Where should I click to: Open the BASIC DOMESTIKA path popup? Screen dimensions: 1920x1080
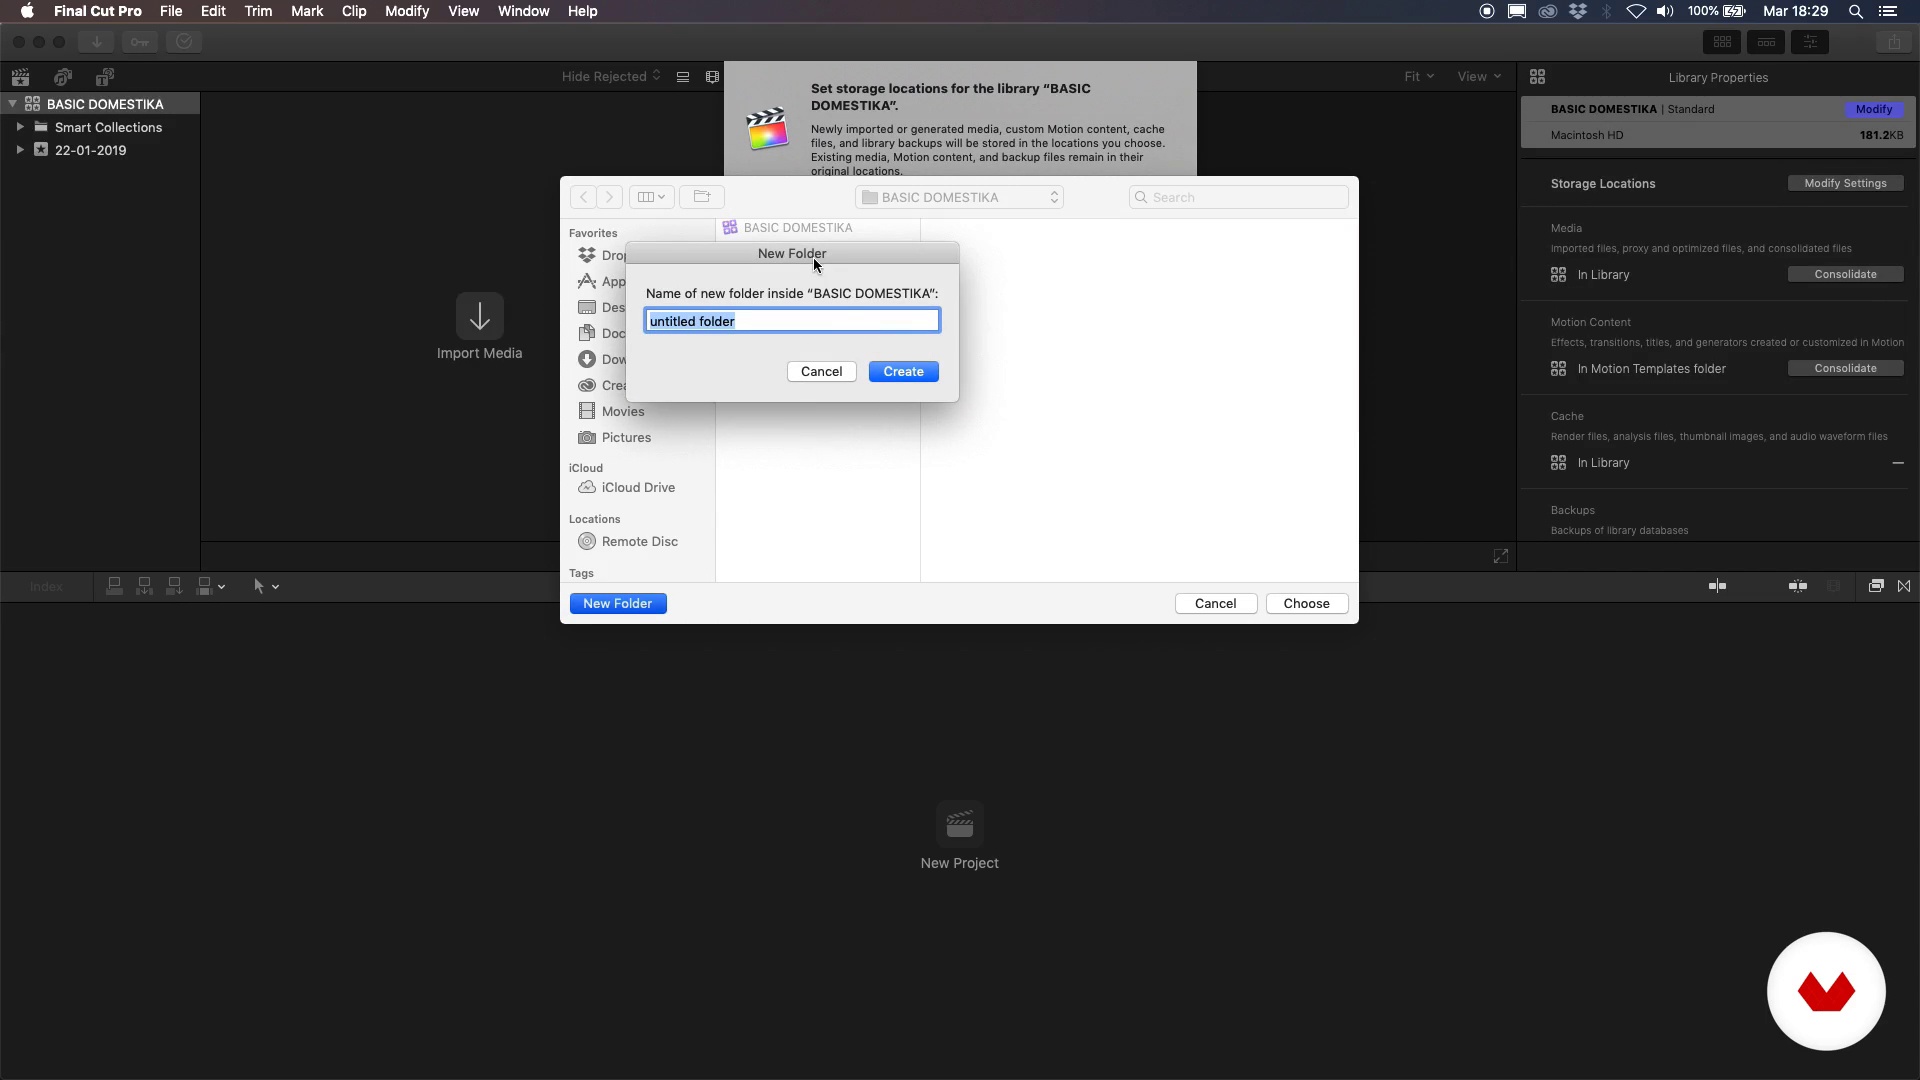(x=959, y=197)
